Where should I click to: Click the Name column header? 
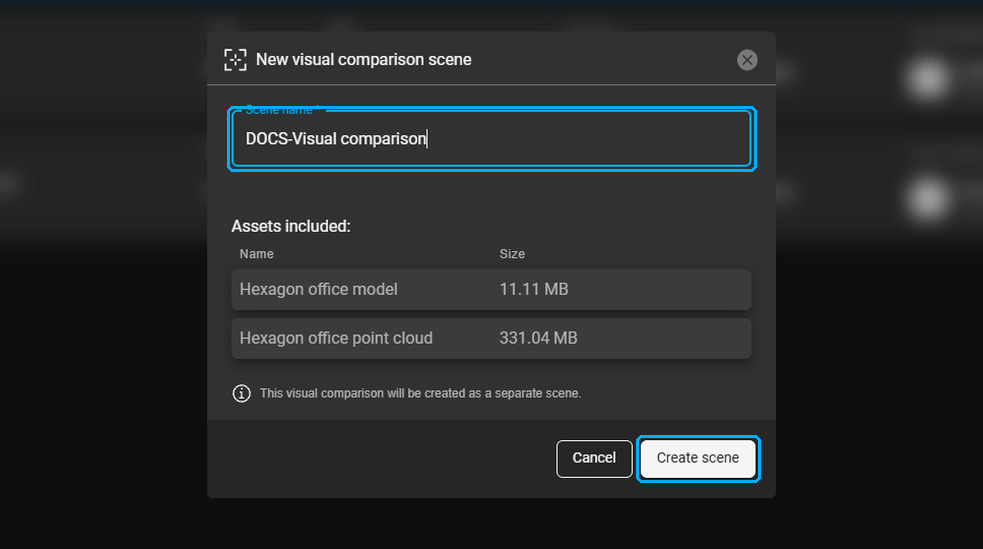(x=256, y=254)
